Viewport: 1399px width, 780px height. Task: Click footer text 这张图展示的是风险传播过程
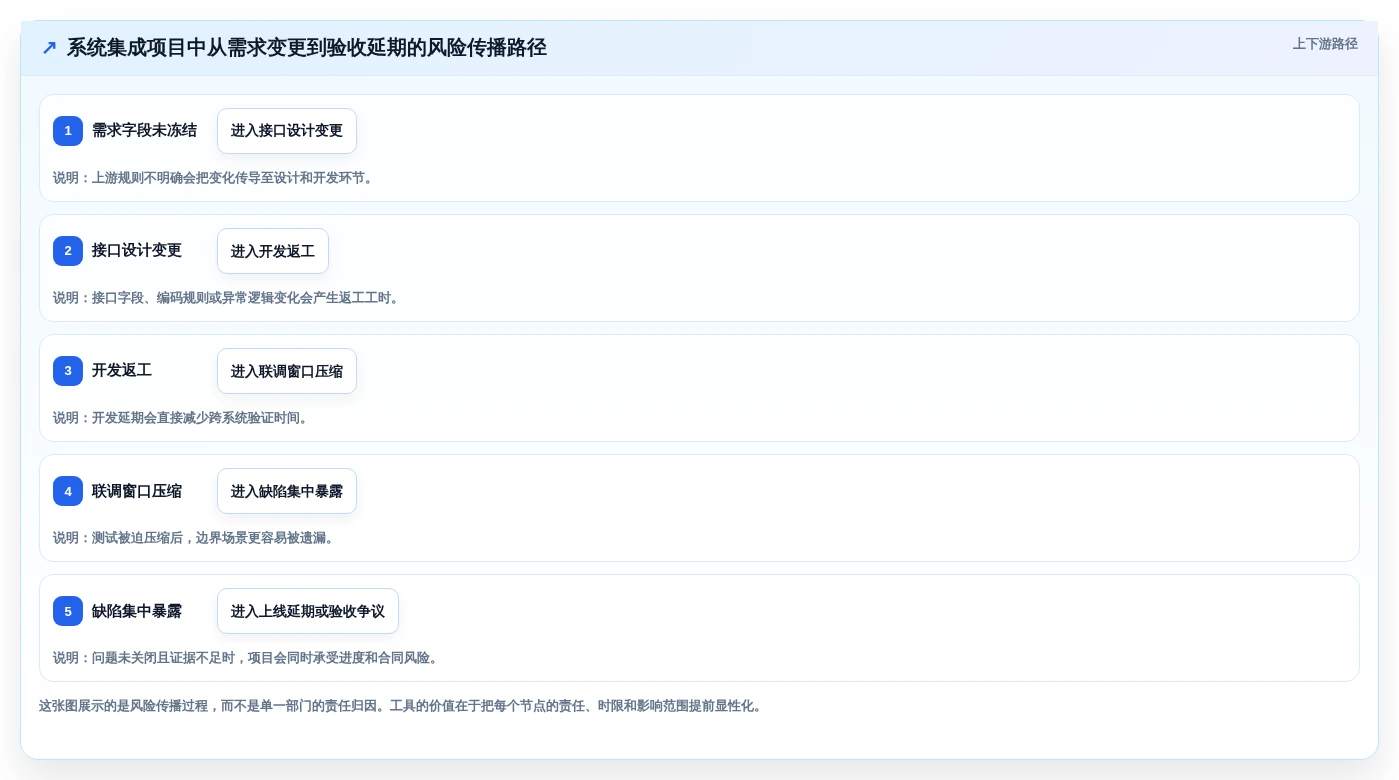(402, 706)
